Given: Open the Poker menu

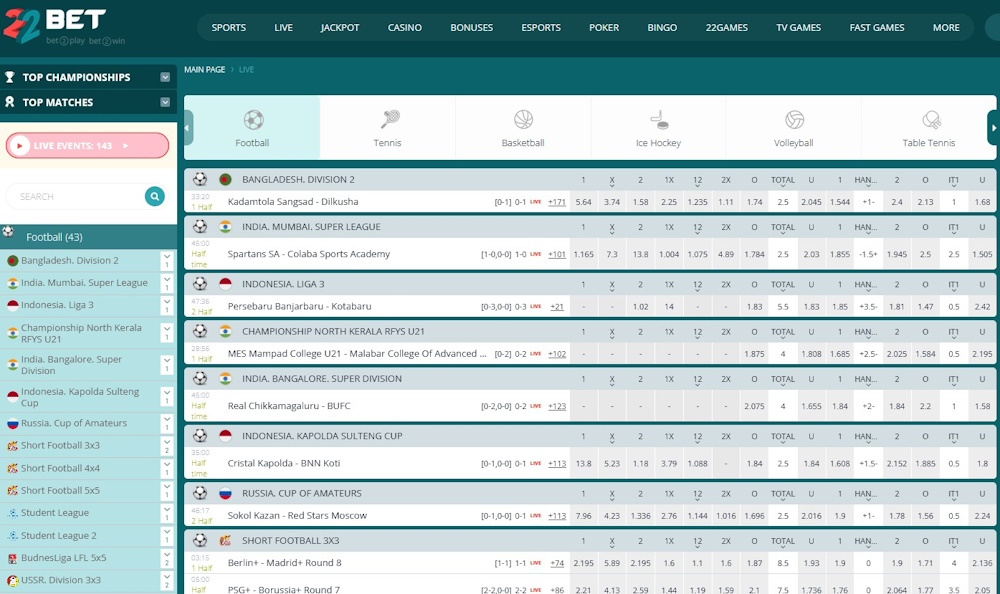Looking at the screenshot, I should (x=604, y=27).
